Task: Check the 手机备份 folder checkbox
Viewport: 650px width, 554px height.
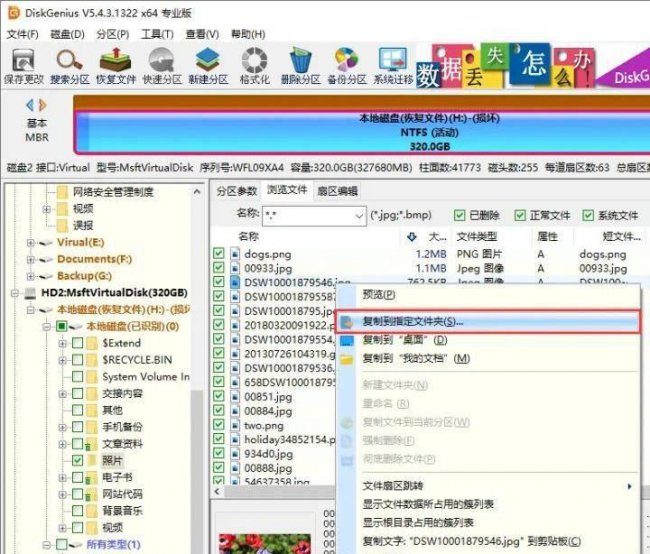Action: (x=77, y=427)
